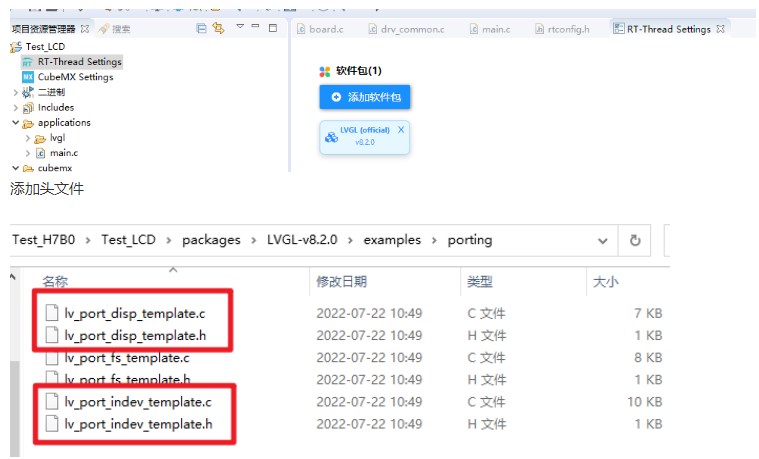Maximize the project explorer panel
759x459 pixels.
[273, 28]
